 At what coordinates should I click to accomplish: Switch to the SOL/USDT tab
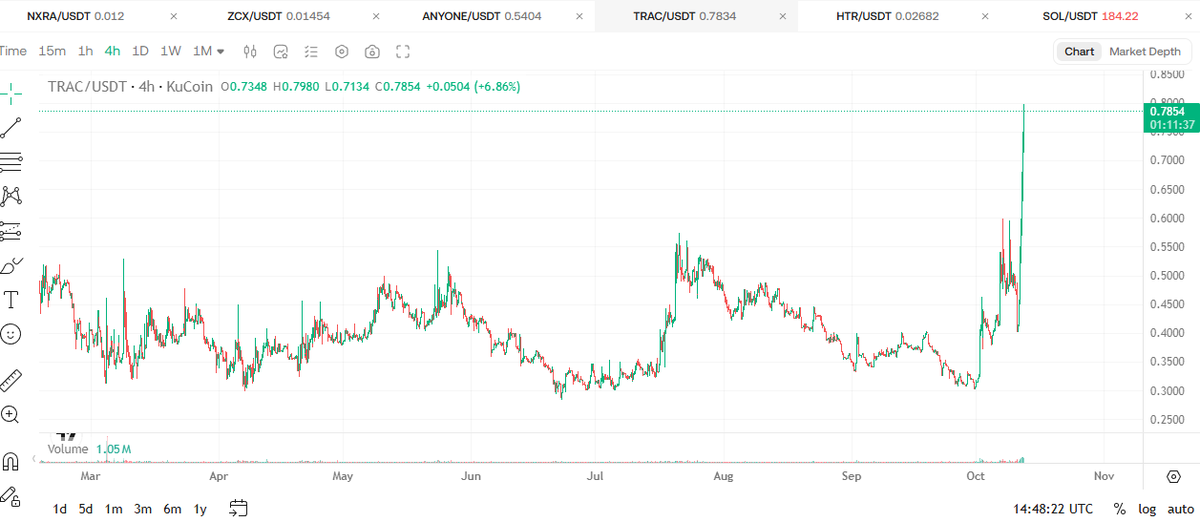tap(1090, 17)
